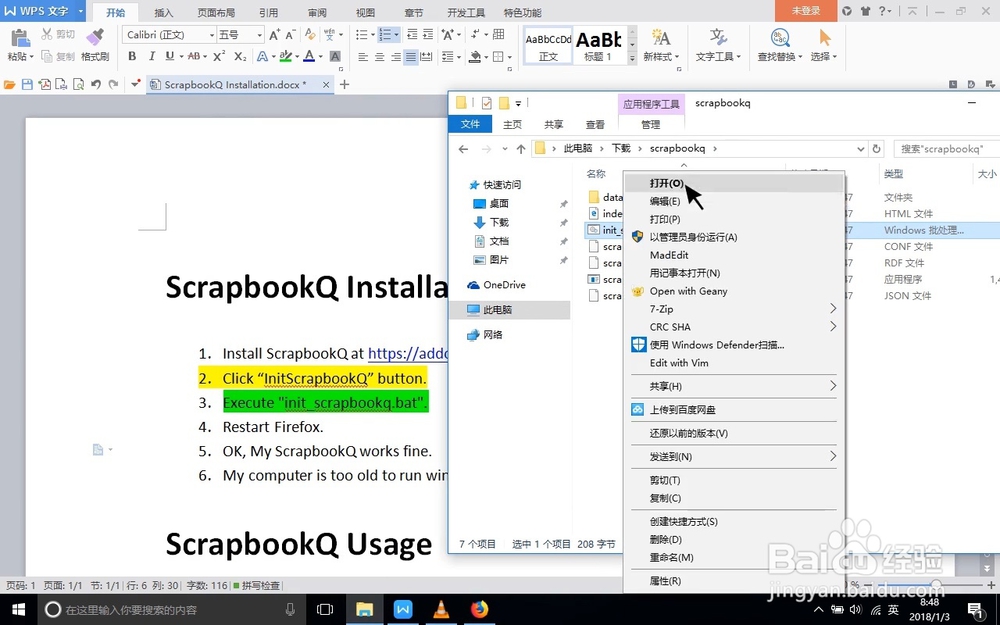Toggle underline formatting
The height and width of the screenshot is (625, 1000).
coord(169,56)
